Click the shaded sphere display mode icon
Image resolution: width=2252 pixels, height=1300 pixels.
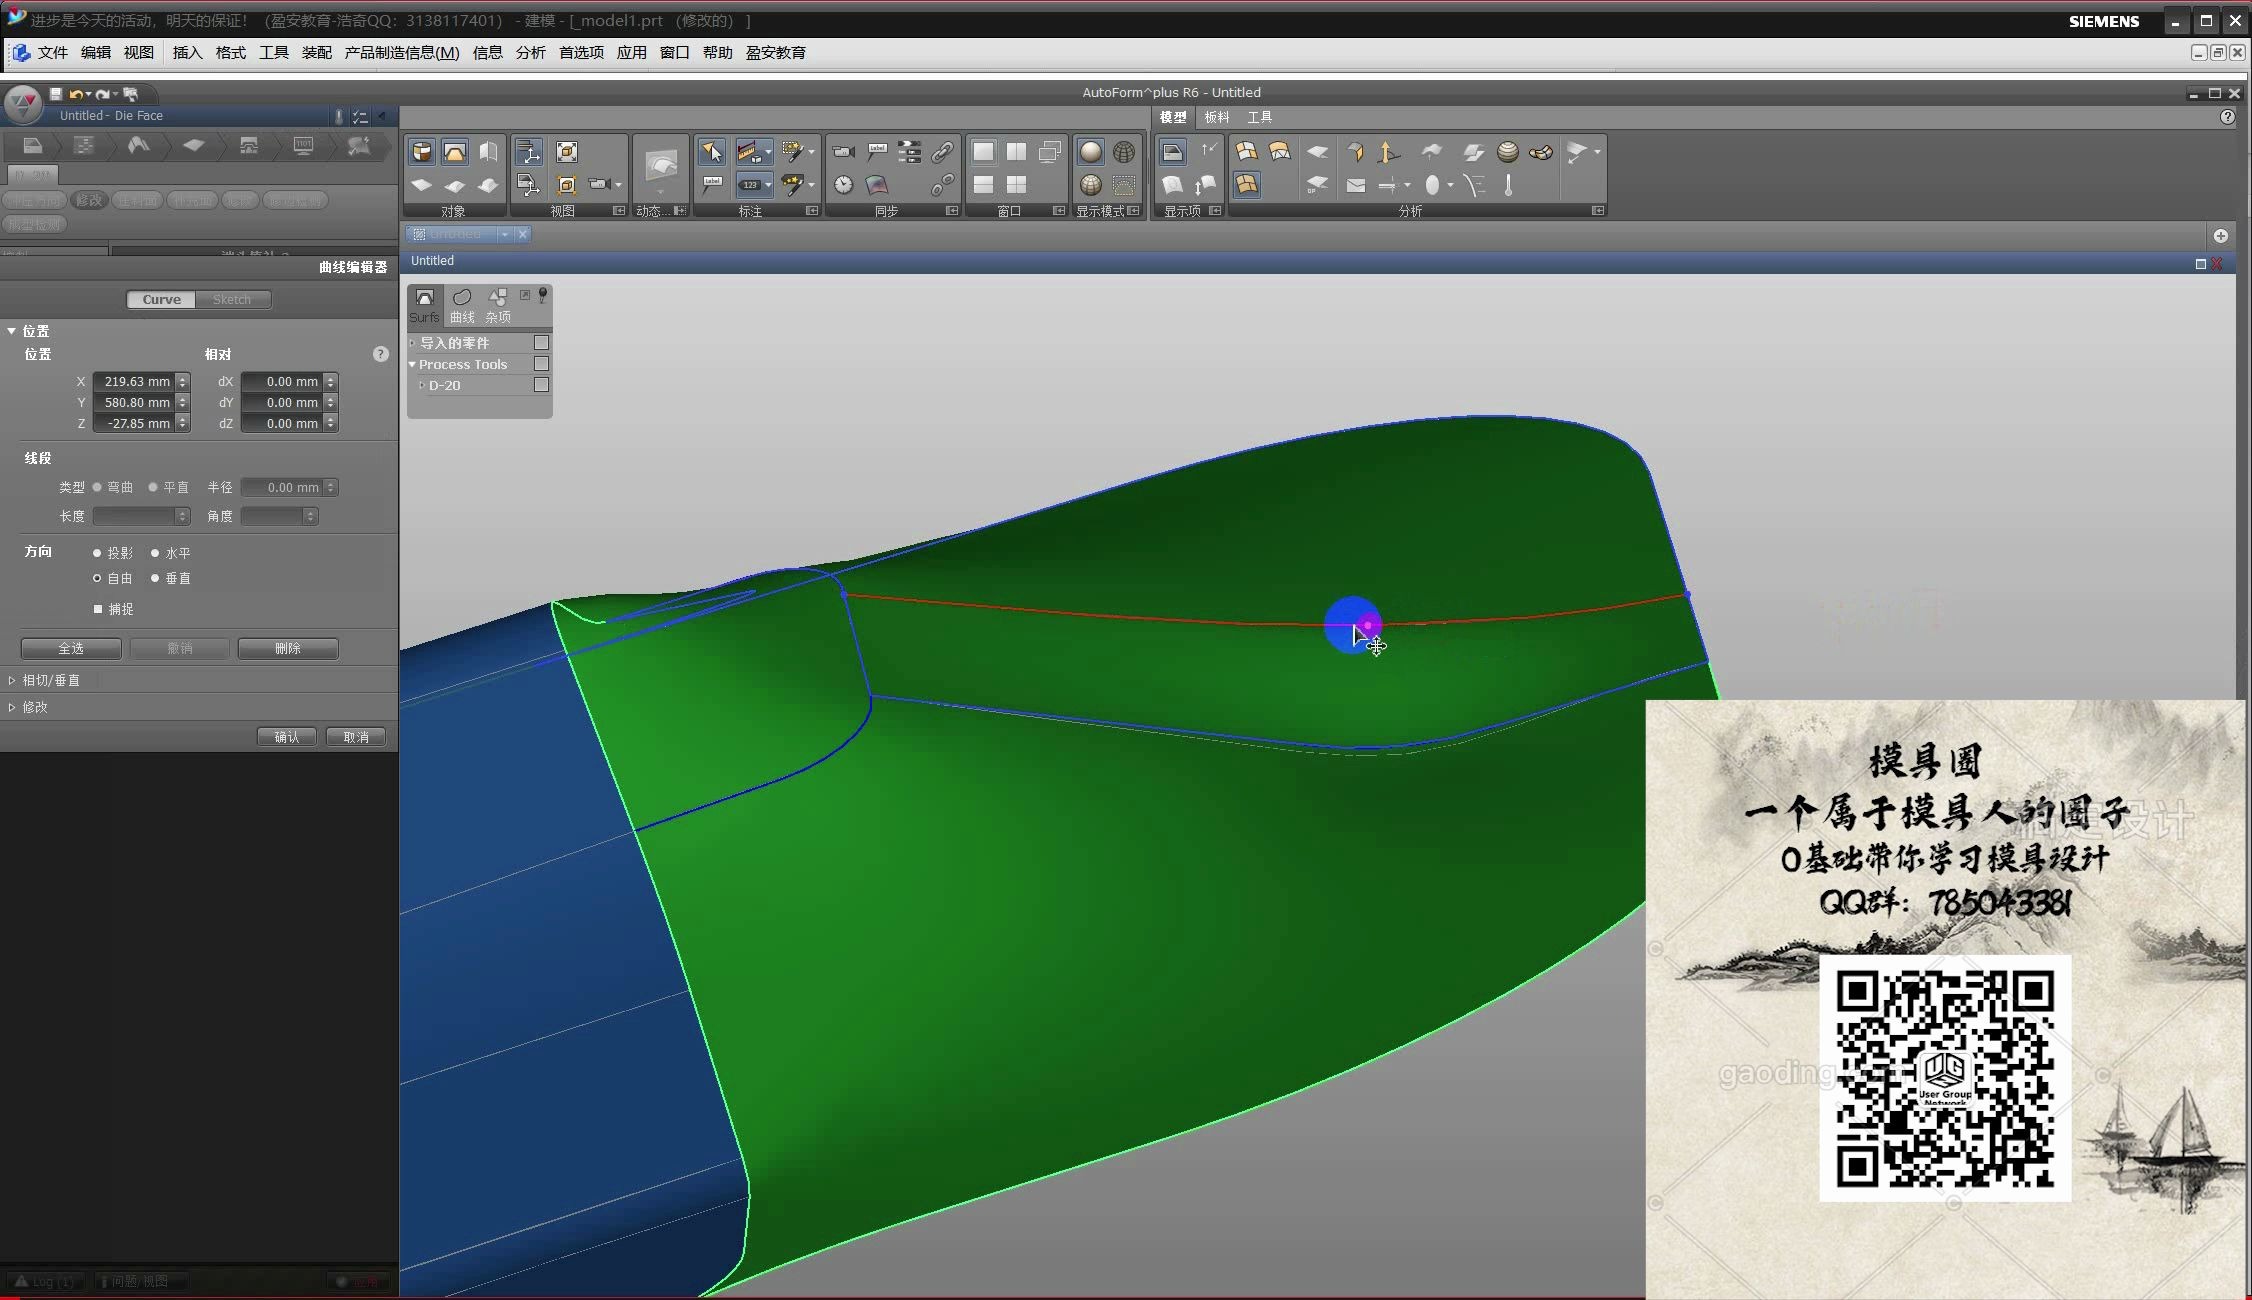1090,152
